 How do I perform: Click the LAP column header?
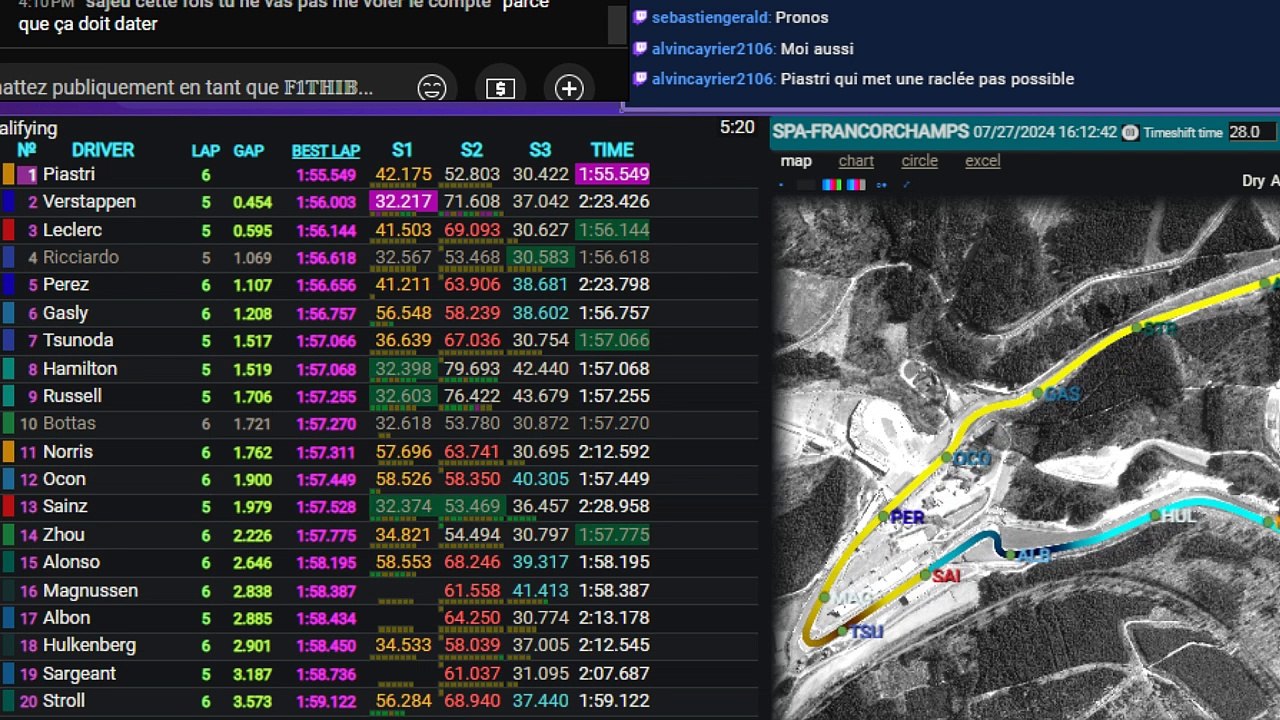(x=206, y=151)
